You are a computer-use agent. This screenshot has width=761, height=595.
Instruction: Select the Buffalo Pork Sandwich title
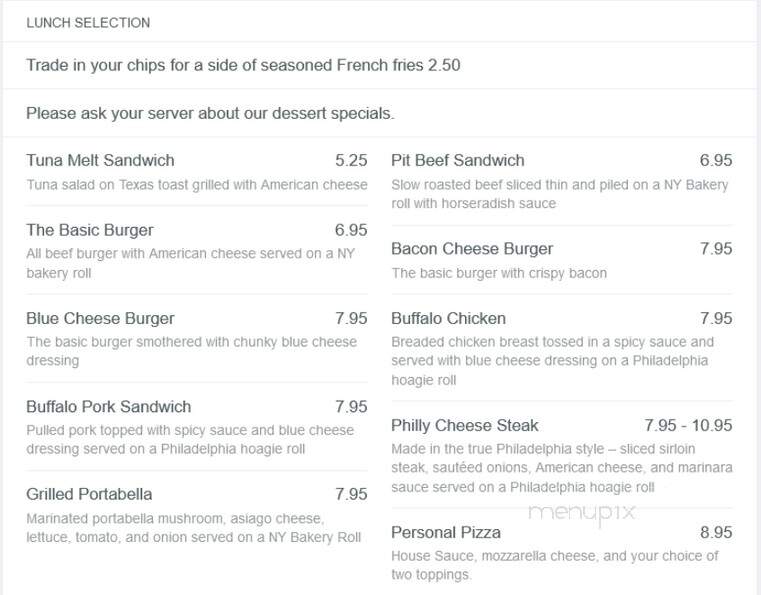click(x=109, y=407)
